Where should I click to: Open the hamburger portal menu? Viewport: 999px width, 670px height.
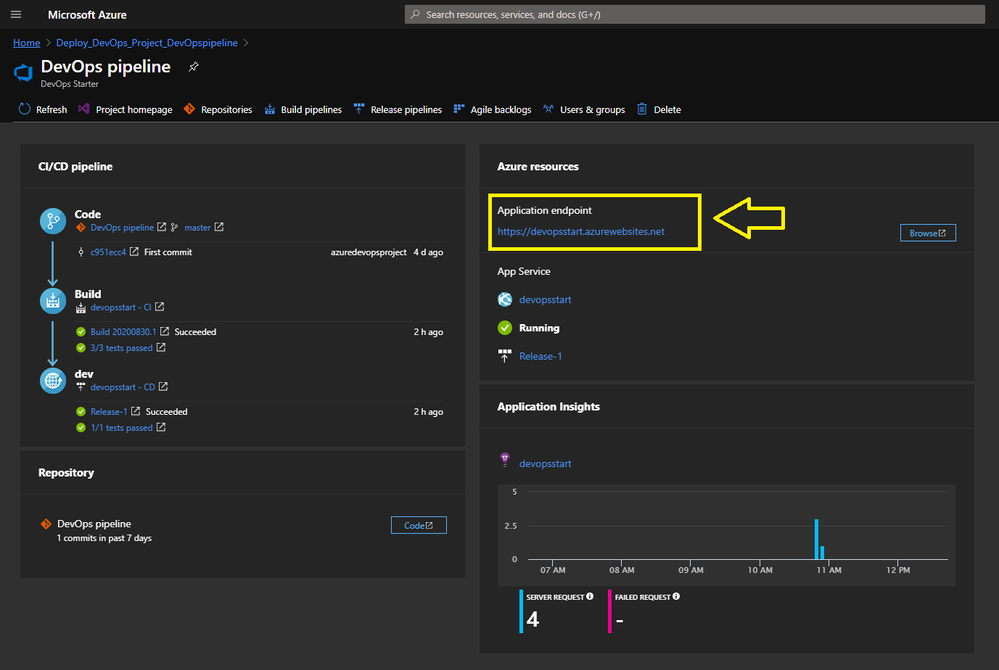point(16,14)
